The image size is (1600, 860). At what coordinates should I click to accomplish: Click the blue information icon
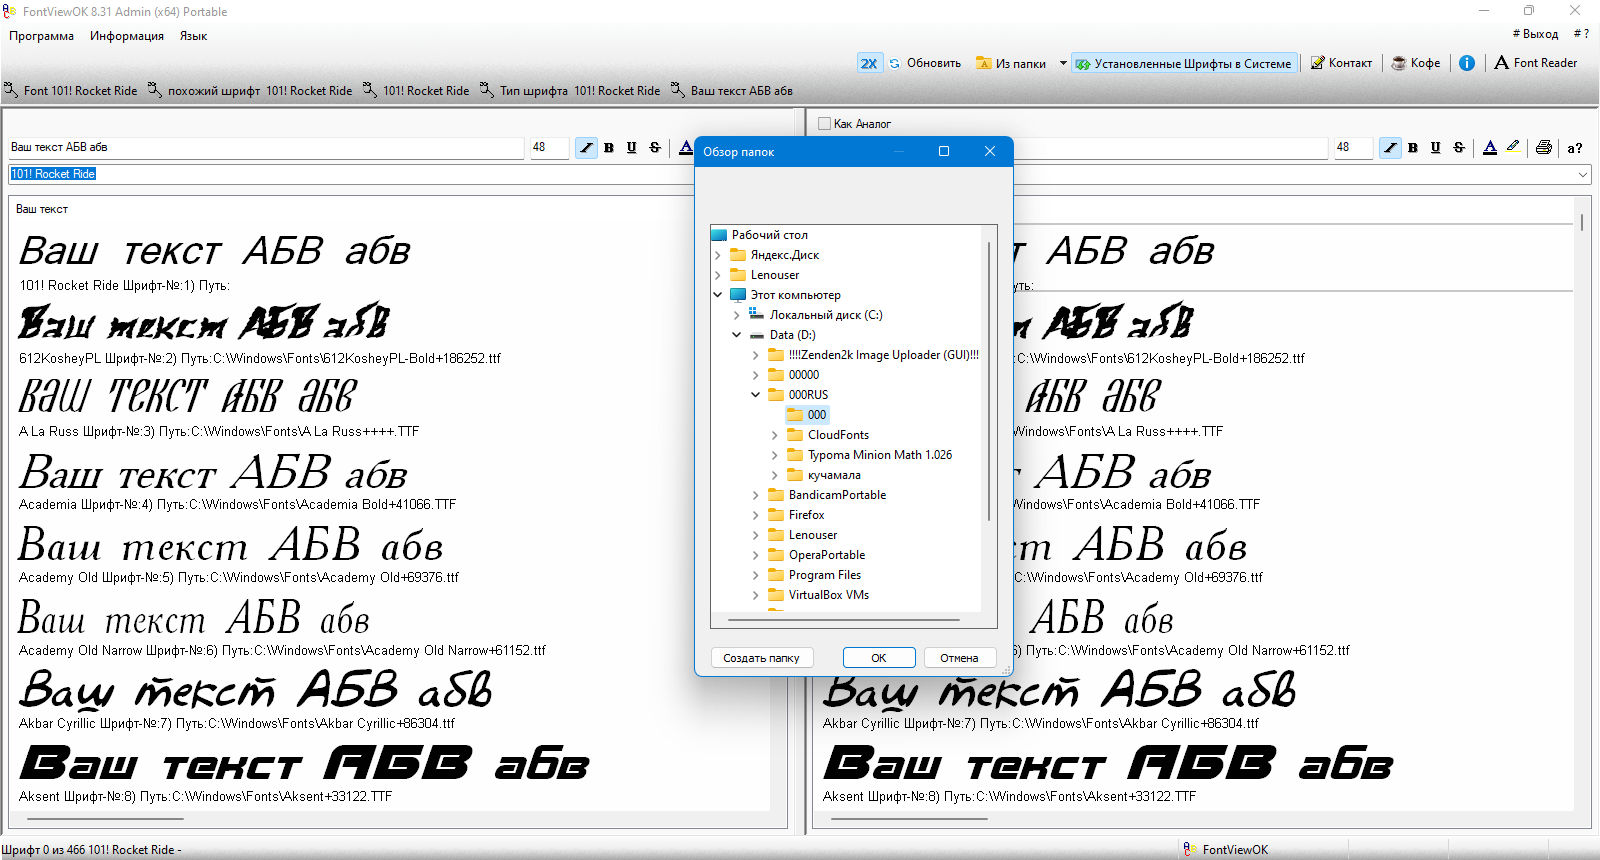(1467, 63)
